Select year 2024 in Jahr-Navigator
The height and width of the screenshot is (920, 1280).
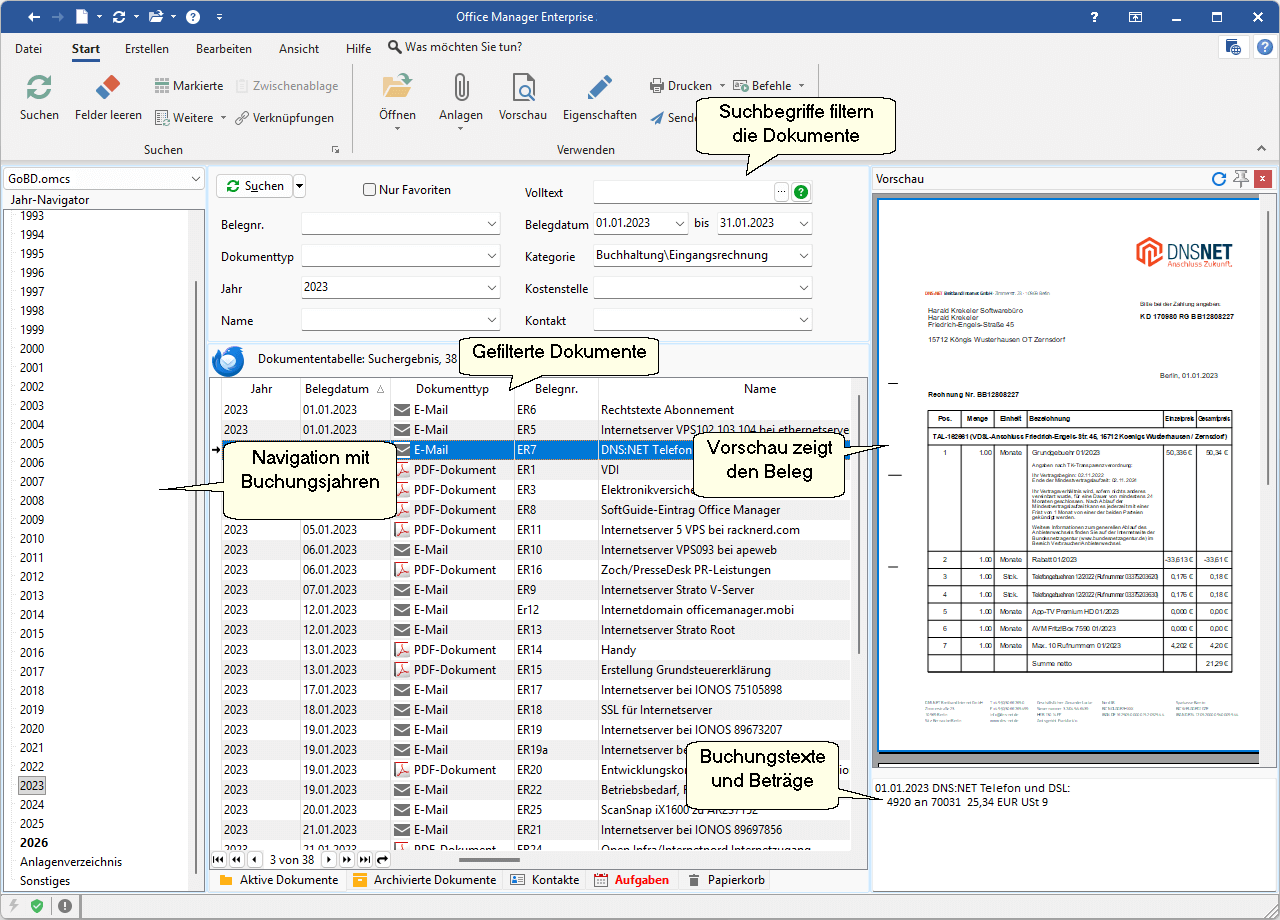[x=32, y=805]
